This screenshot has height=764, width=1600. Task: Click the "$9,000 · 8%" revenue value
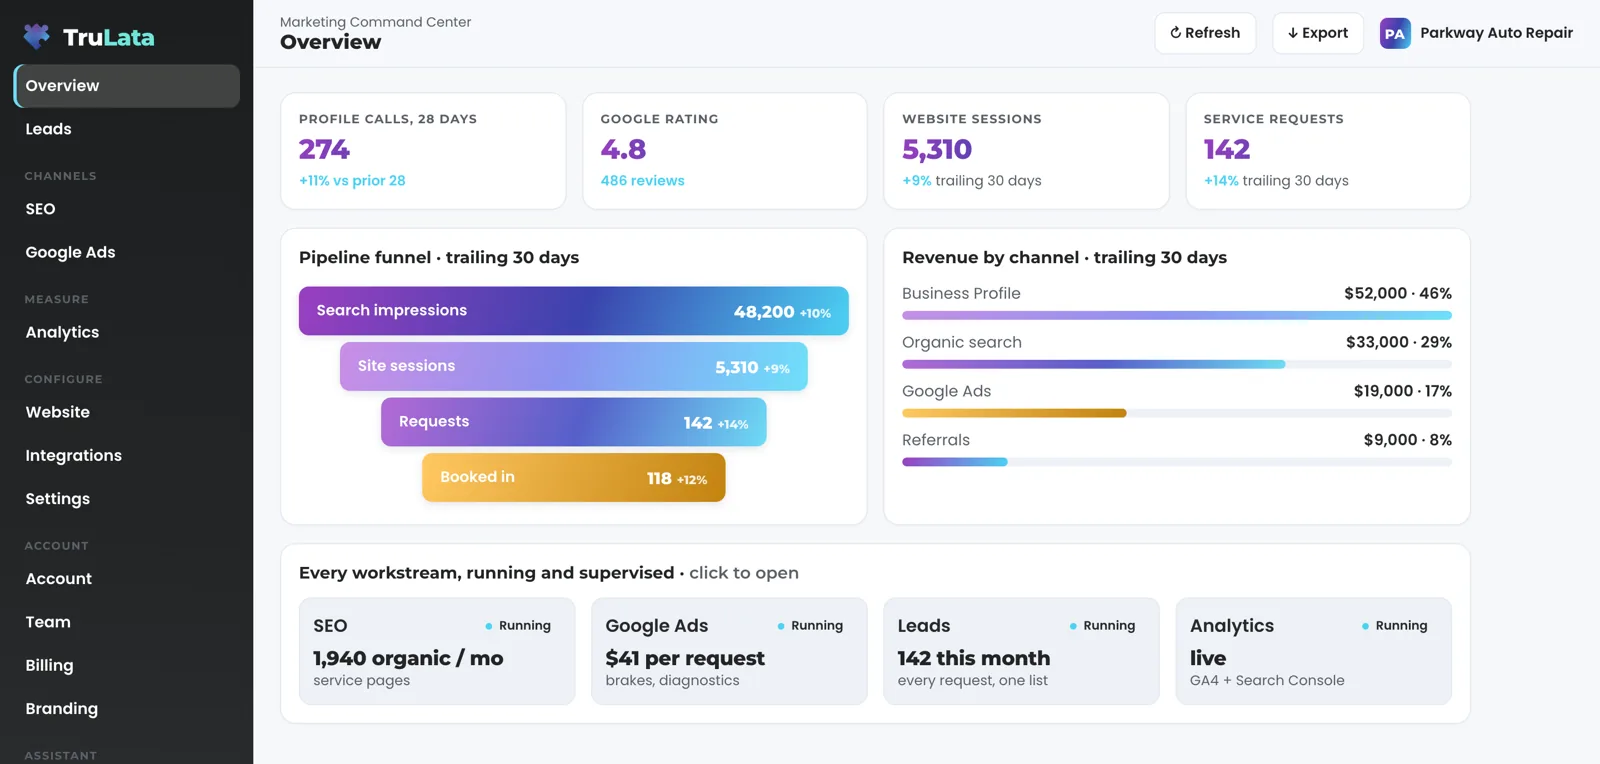click(x=1408, y=440)
